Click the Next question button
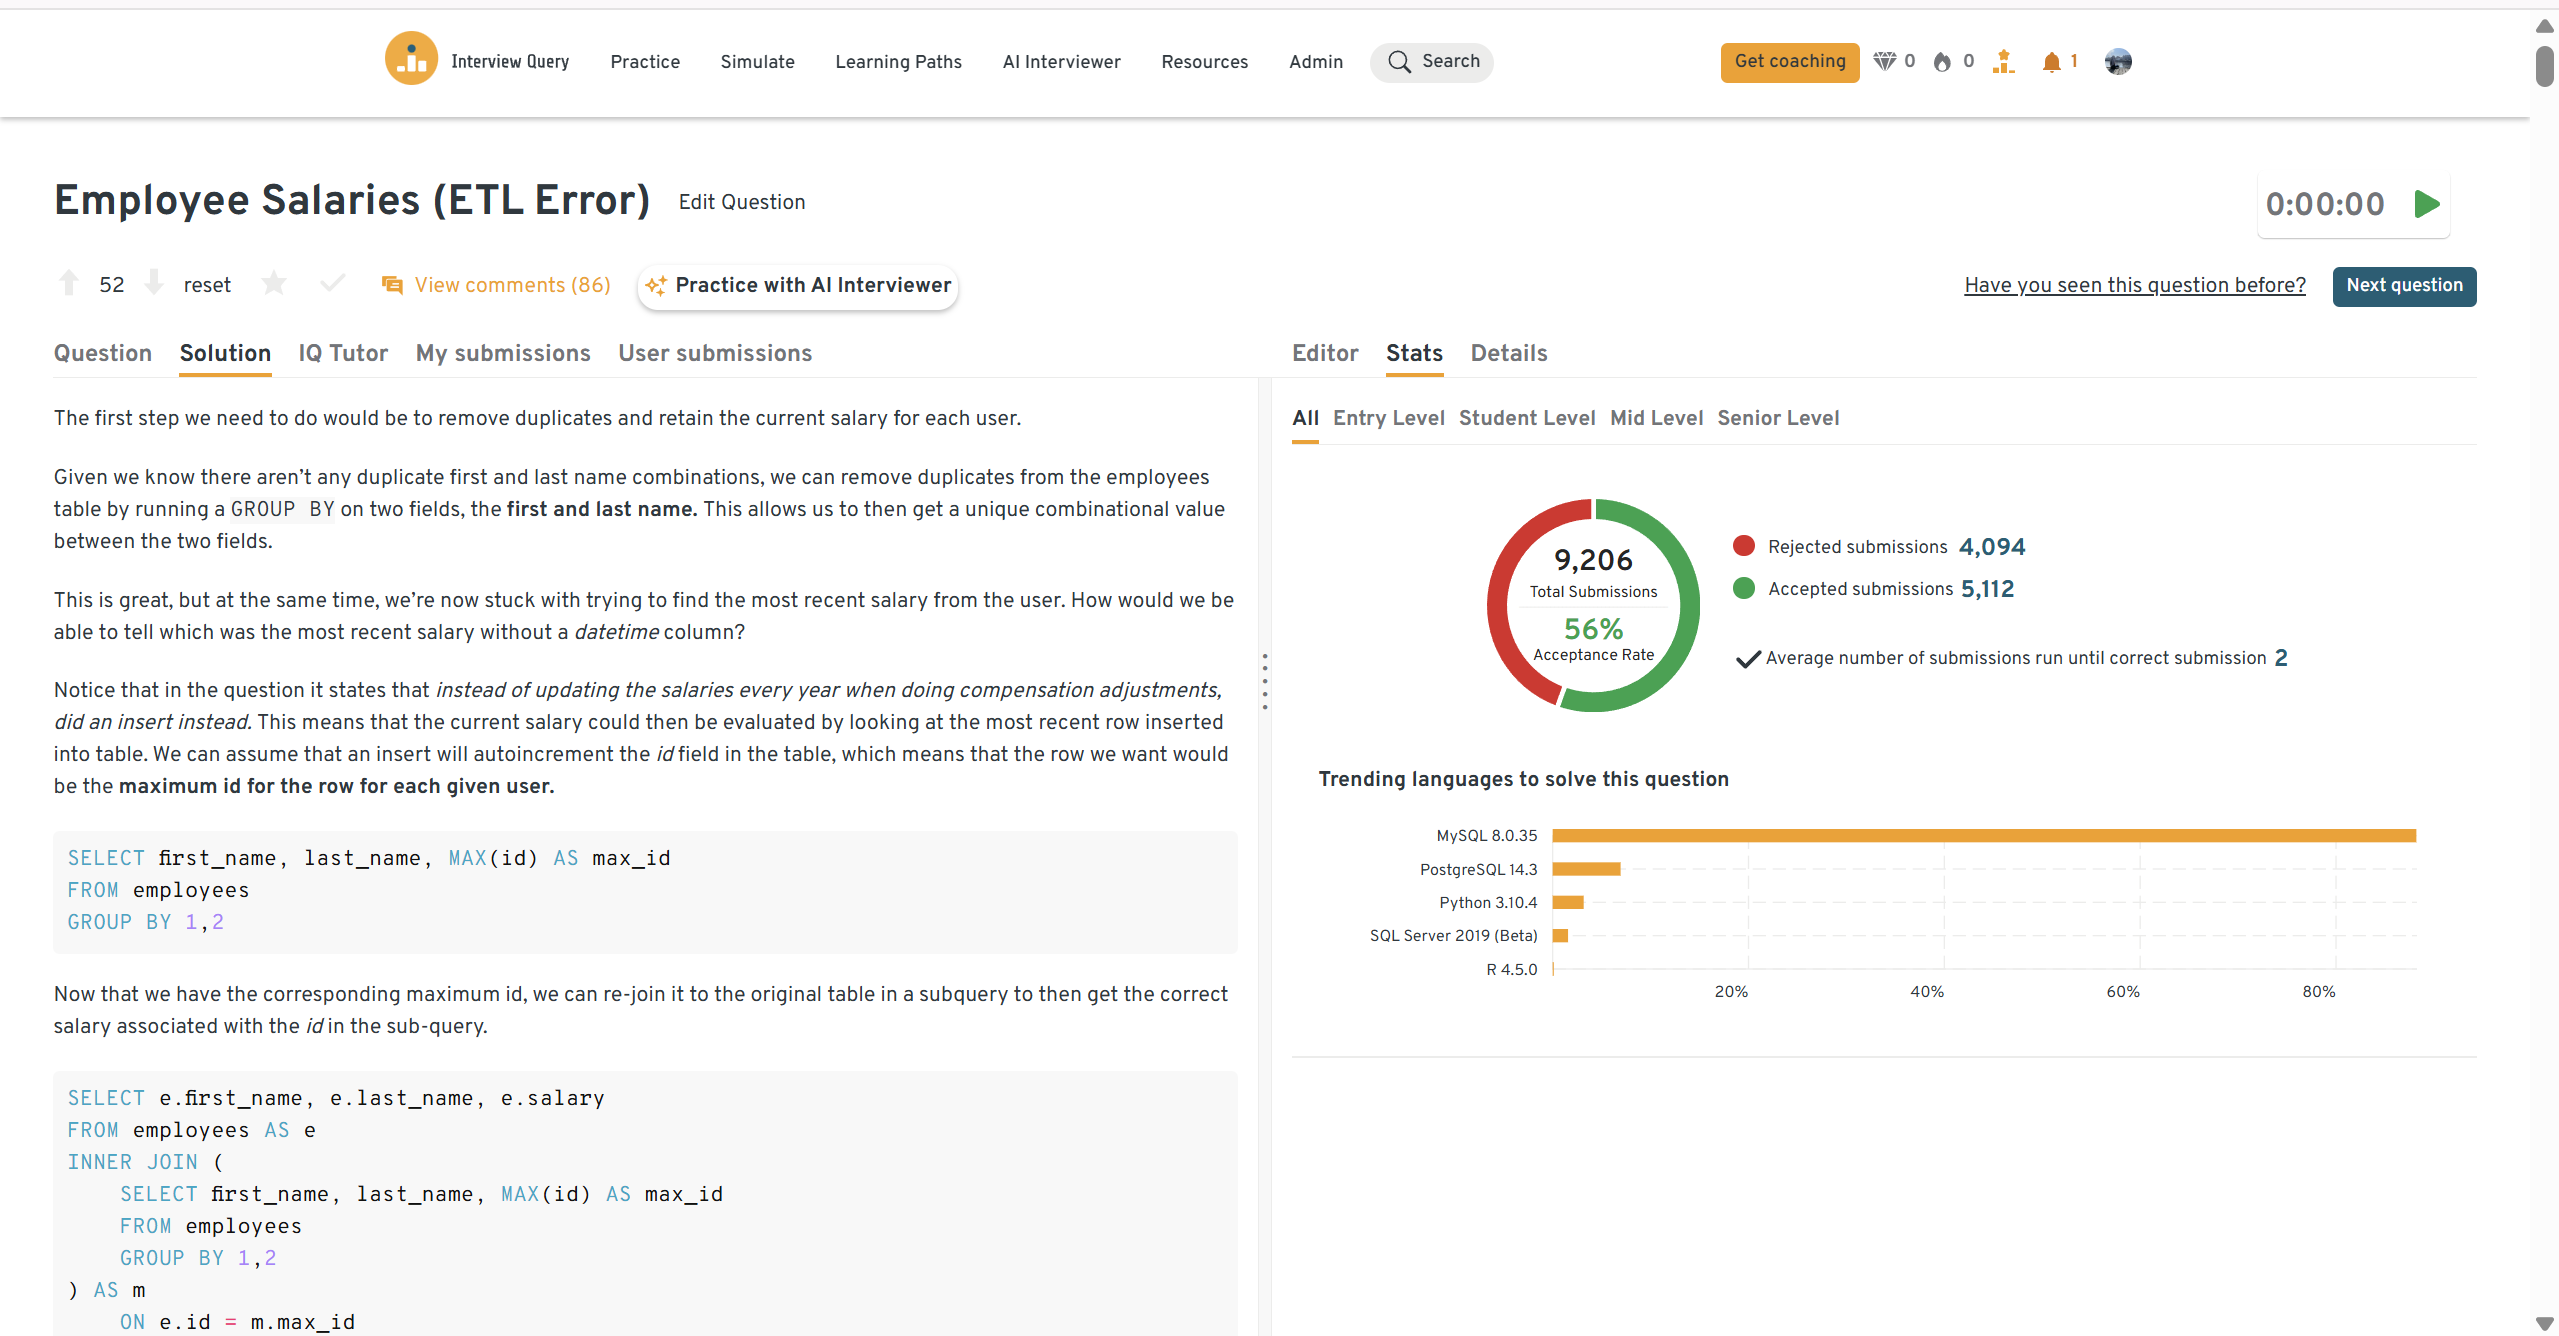This screenshot has width=2559, height=1336. (2403, 286)
